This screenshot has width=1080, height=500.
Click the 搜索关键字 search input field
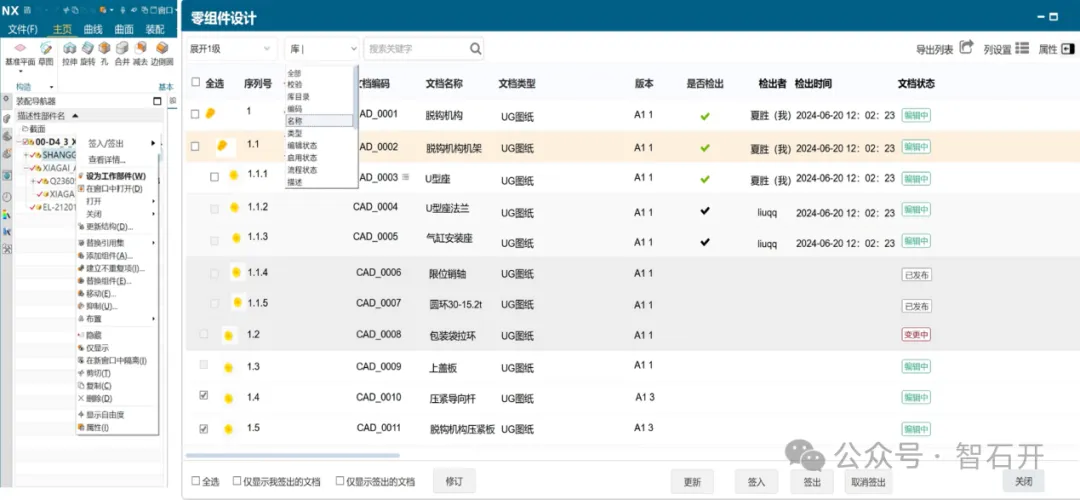[x=415, y=48]
